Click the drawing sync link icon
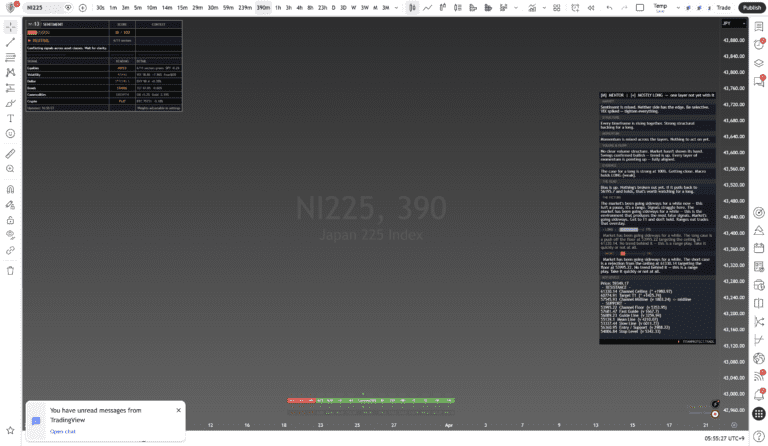This screenshot has height=446, width=768. pyautogui.click(x=10, y=250)
